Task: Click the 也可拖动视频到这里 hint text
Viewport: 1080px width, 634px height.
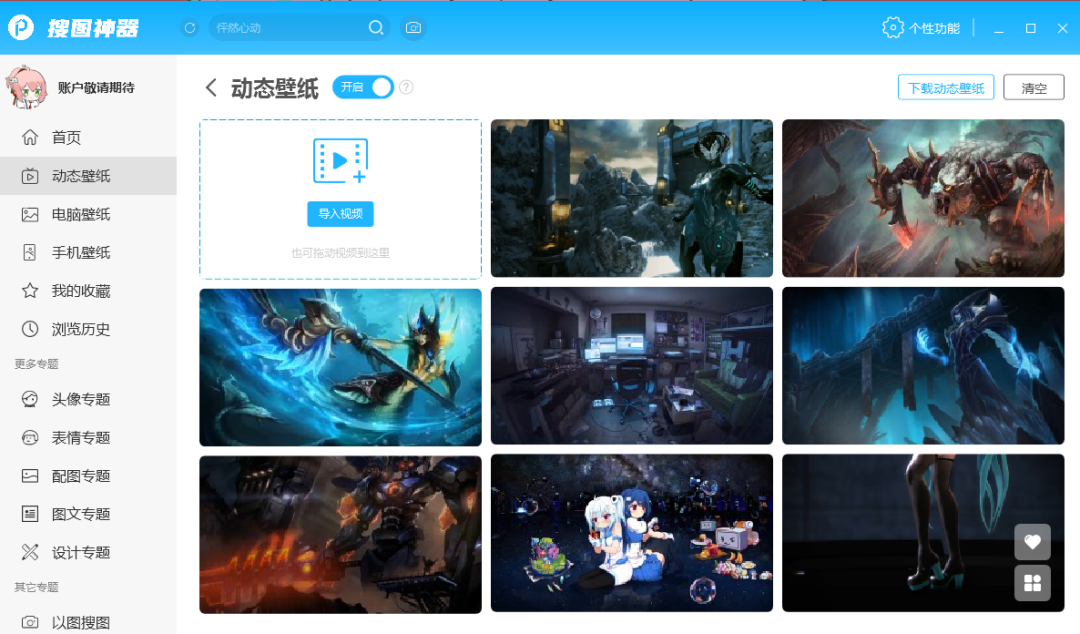Action: [x=340, y=253]
